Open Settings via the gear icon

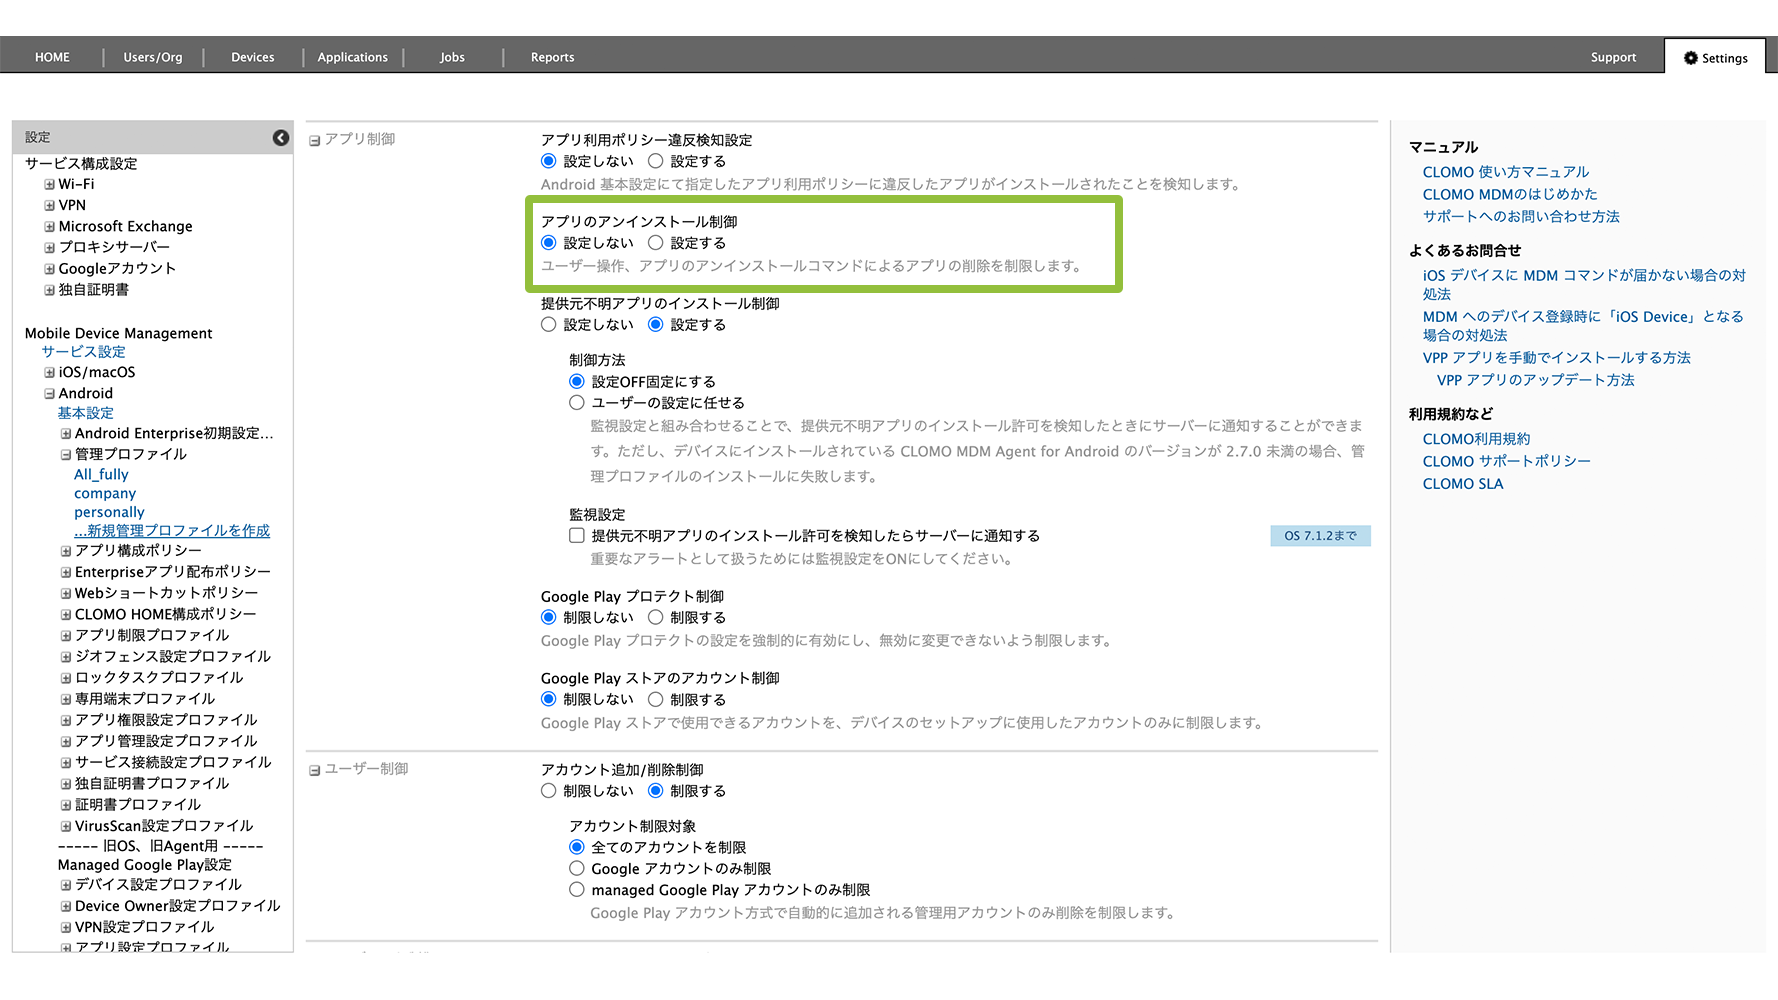[1690, 58]
